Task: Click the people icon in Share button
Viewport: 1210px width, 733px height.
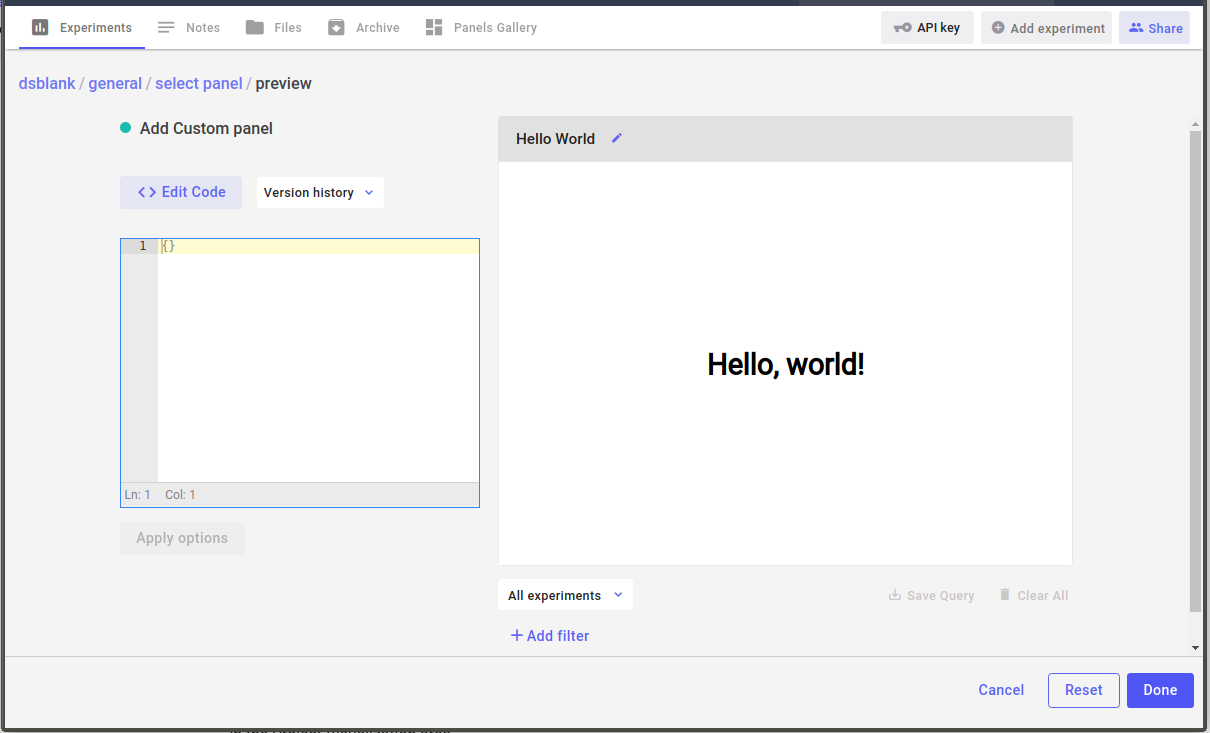Action: point(1136,28)
